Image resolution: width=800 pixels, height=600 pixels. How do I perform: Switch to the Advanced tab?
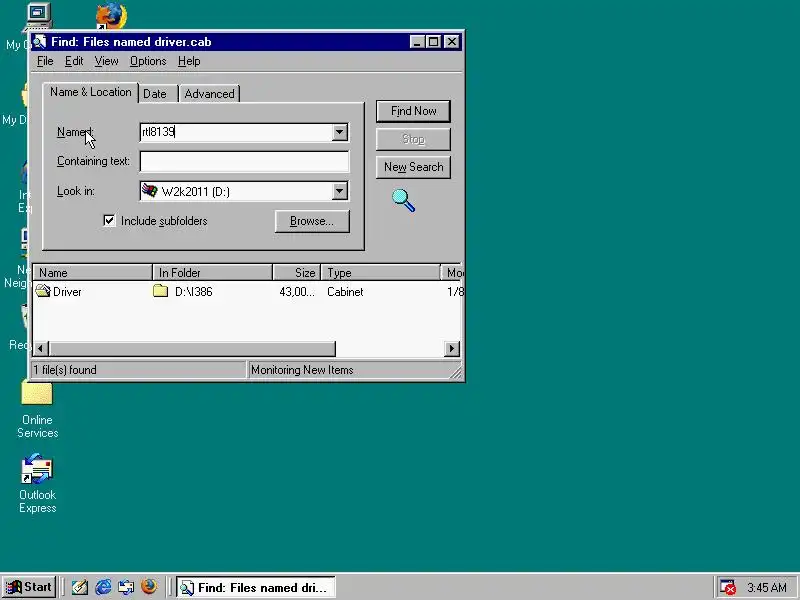point(210,94)
